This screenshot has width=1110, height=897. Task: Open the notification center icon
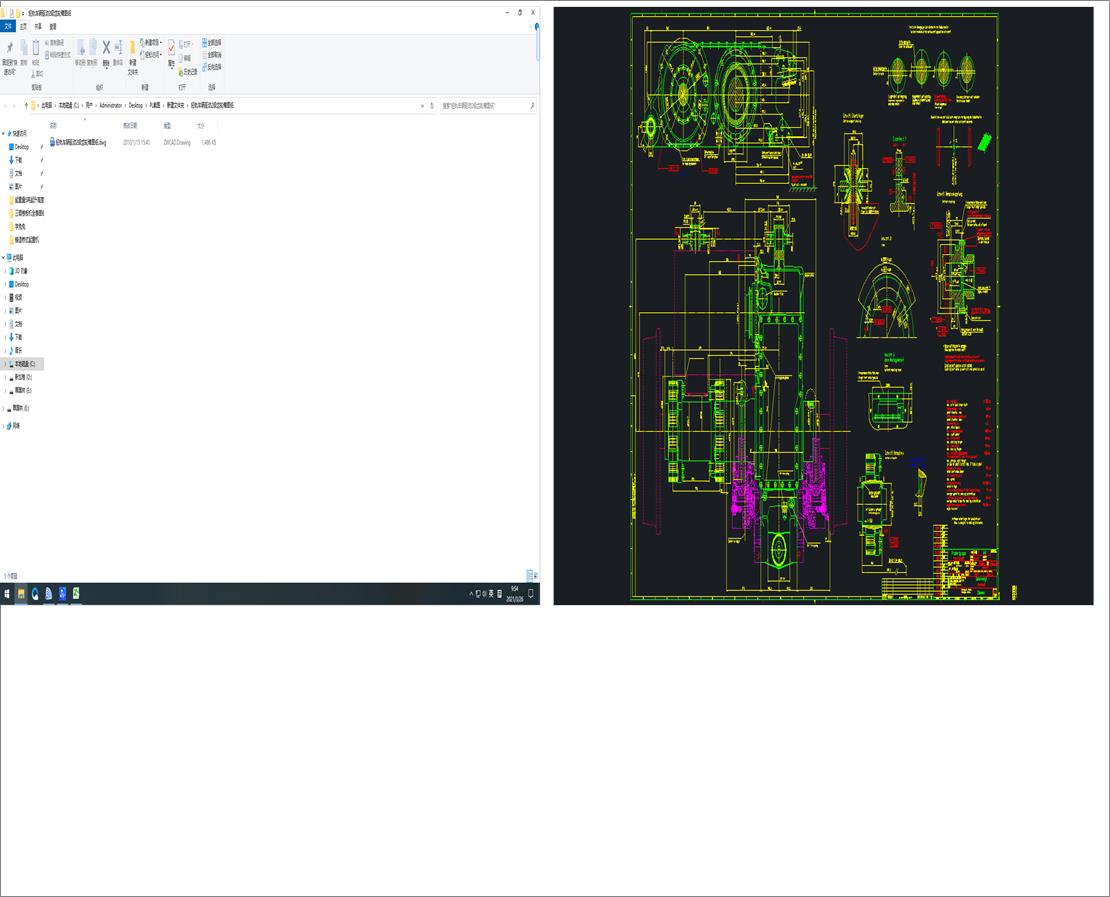[x=531, y=594]
